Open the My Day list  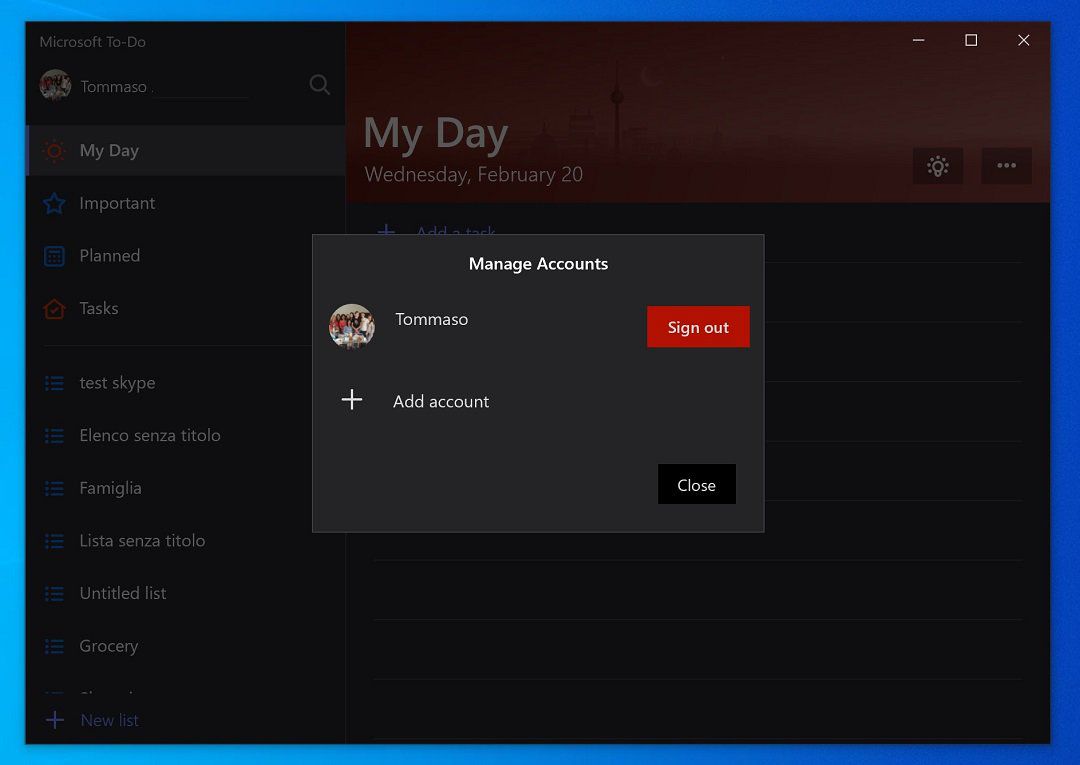tap(185, 150)
